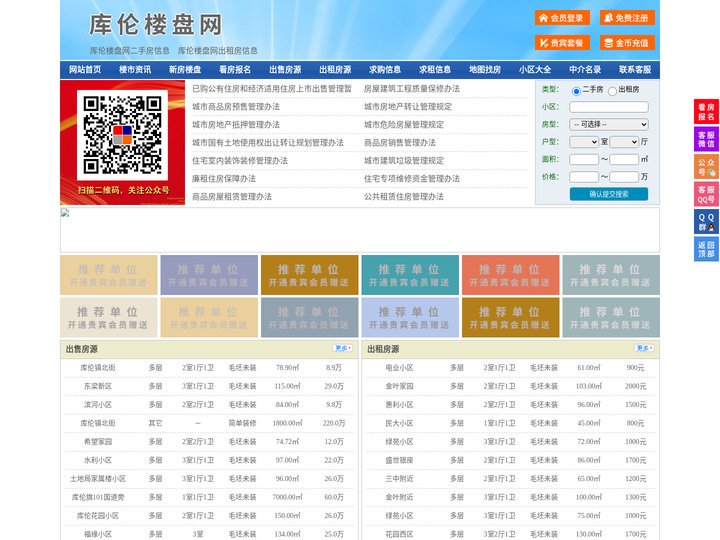The width and height of the screenshot is (720, 540).
Task: Open the 新房楼盘 navigation item
Action: [x=185, y=70]
